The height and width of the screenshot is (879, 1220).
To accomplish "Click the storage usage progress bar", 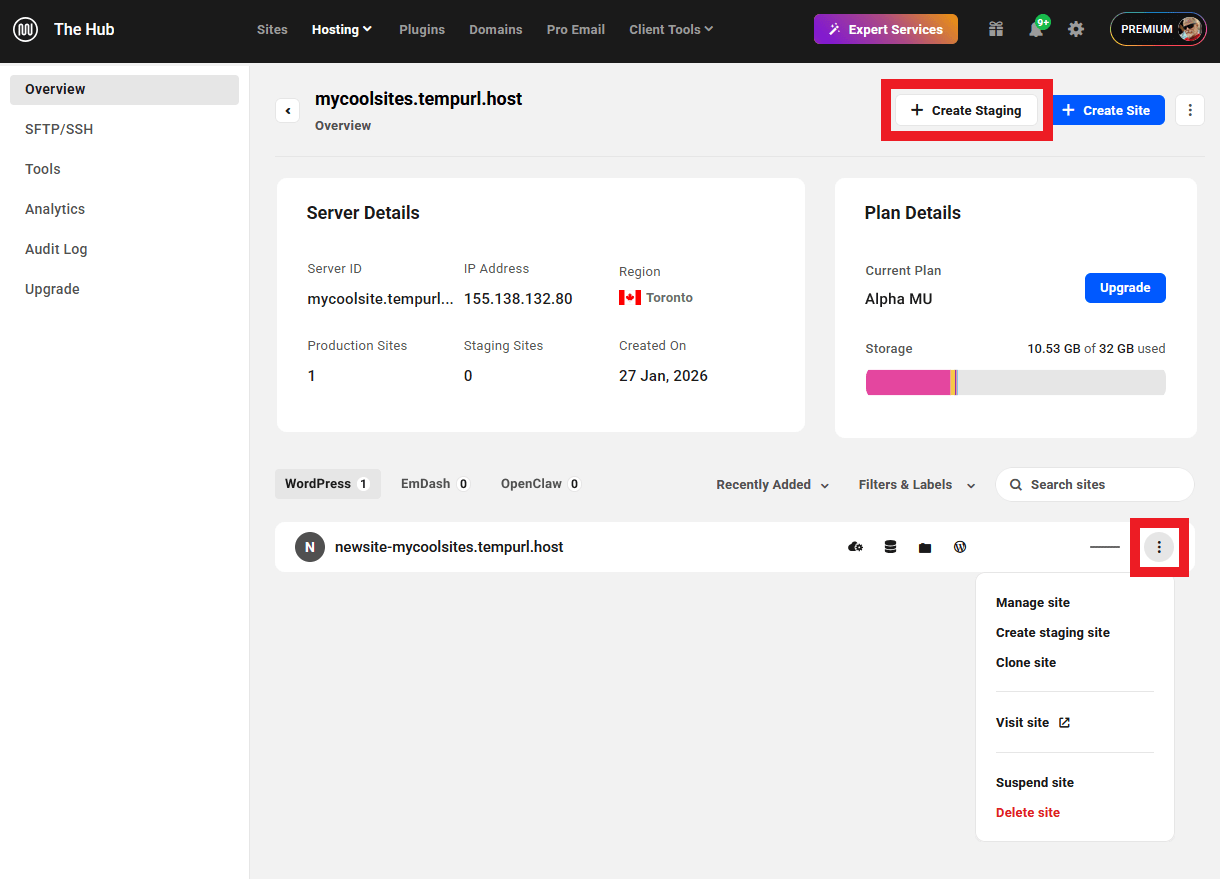I will tap(1015, 382).
